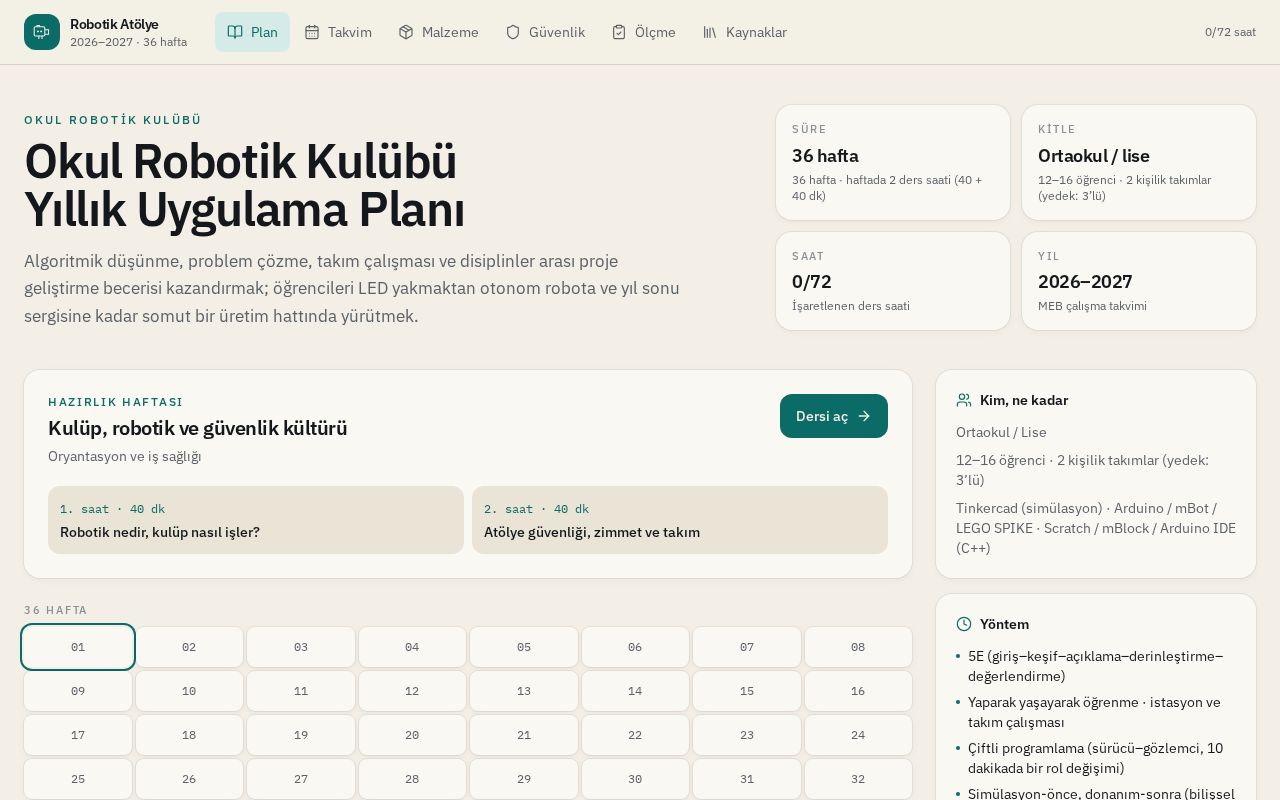Select week 02 in the grid
Screen dimensions: 1280x800
pos(189,647)
